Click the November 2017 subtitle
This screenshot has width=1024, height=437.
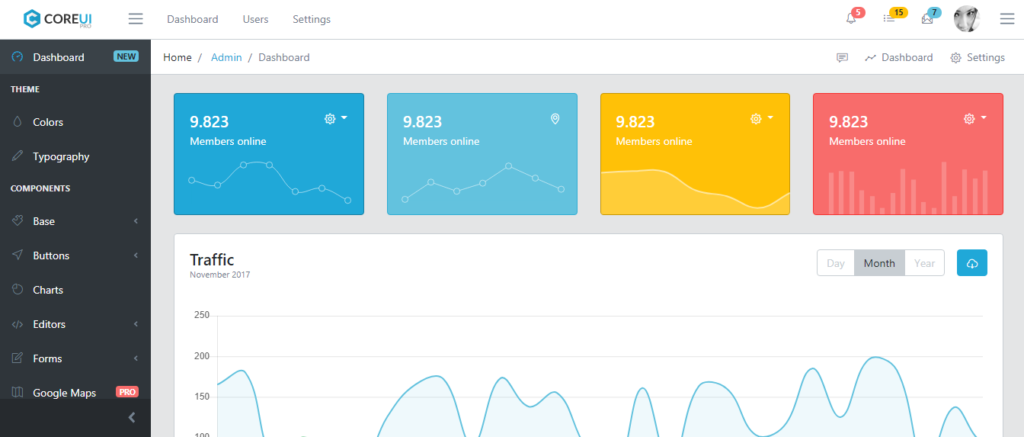coord(219,275)
